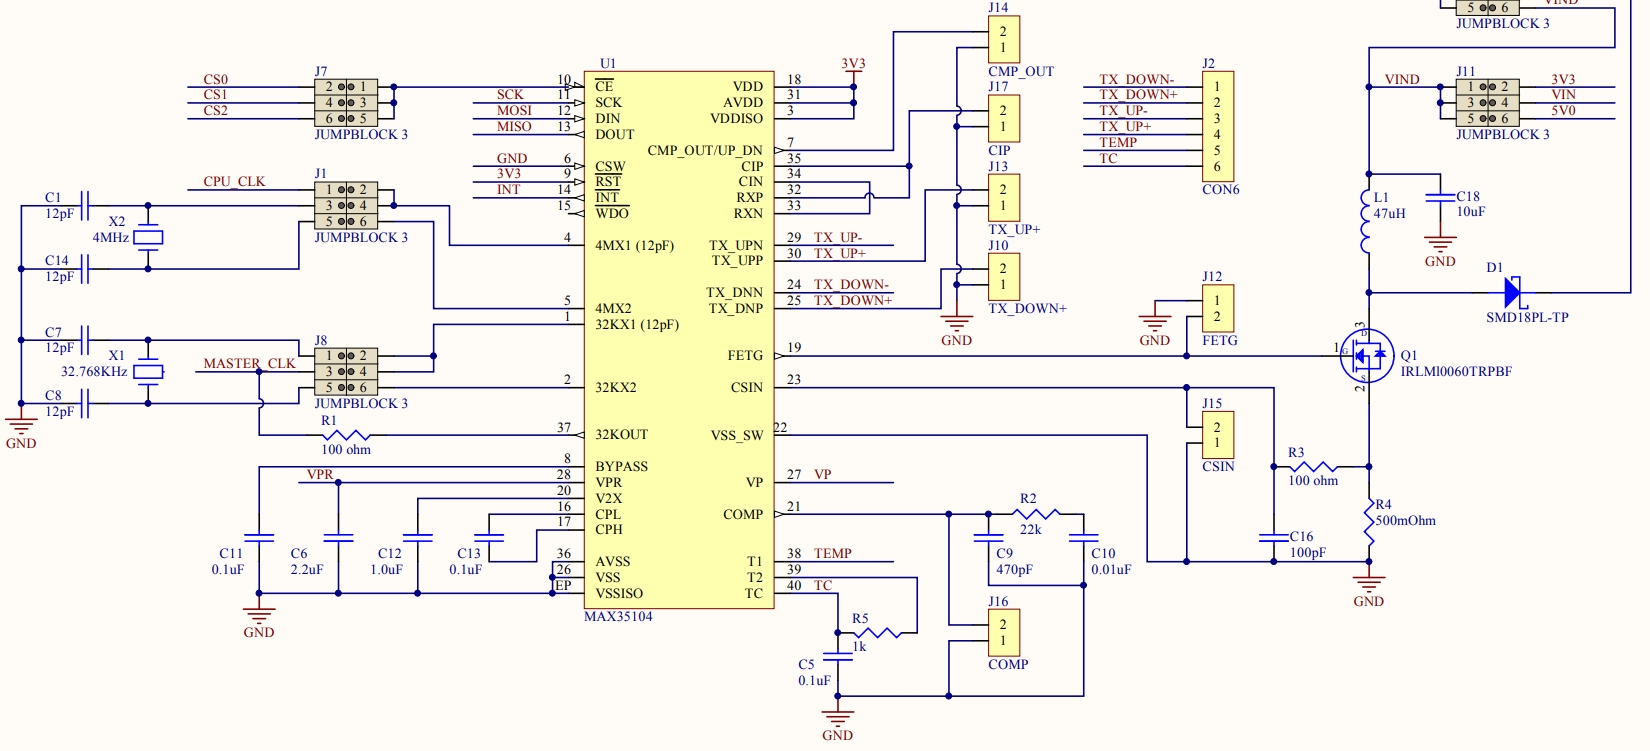
Task: Click the R5 1k resistor
Action: [x=877, y=632]
